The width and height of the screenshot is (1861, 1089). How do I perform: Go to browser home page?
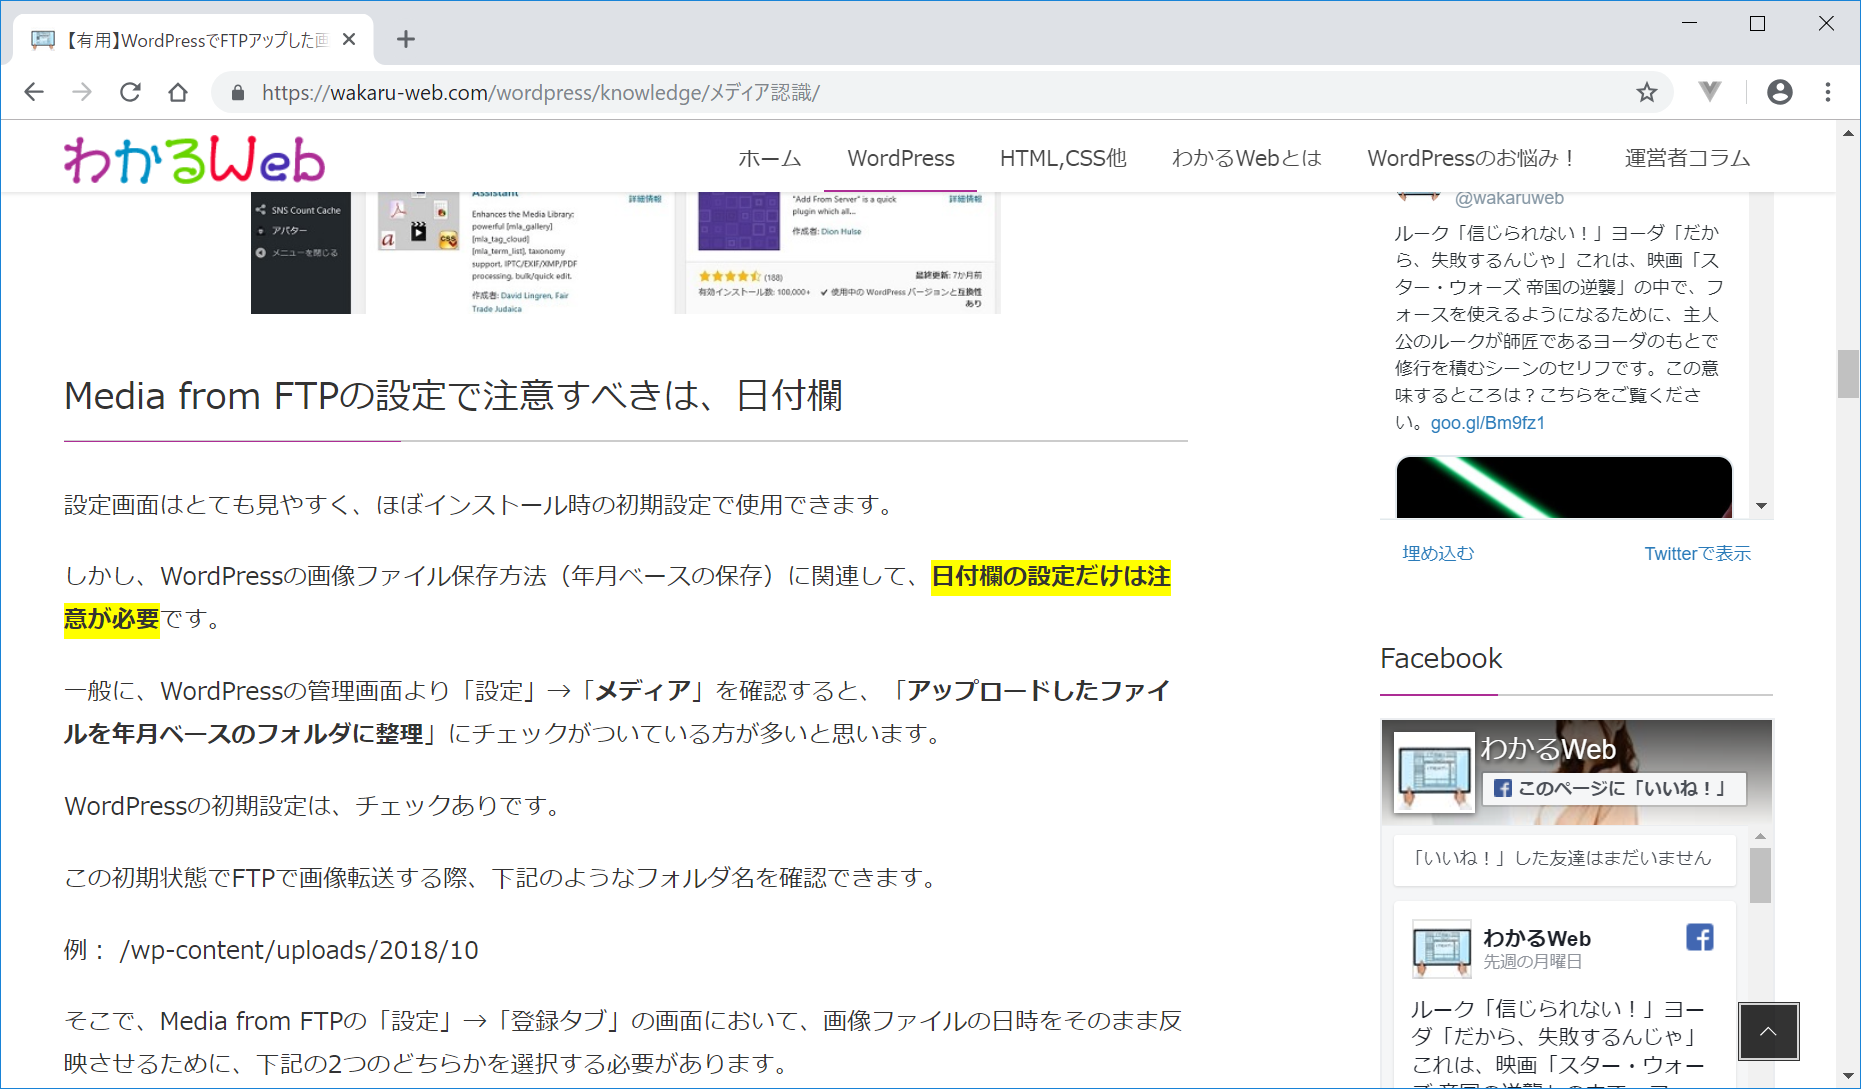click(x=178, y=92)
